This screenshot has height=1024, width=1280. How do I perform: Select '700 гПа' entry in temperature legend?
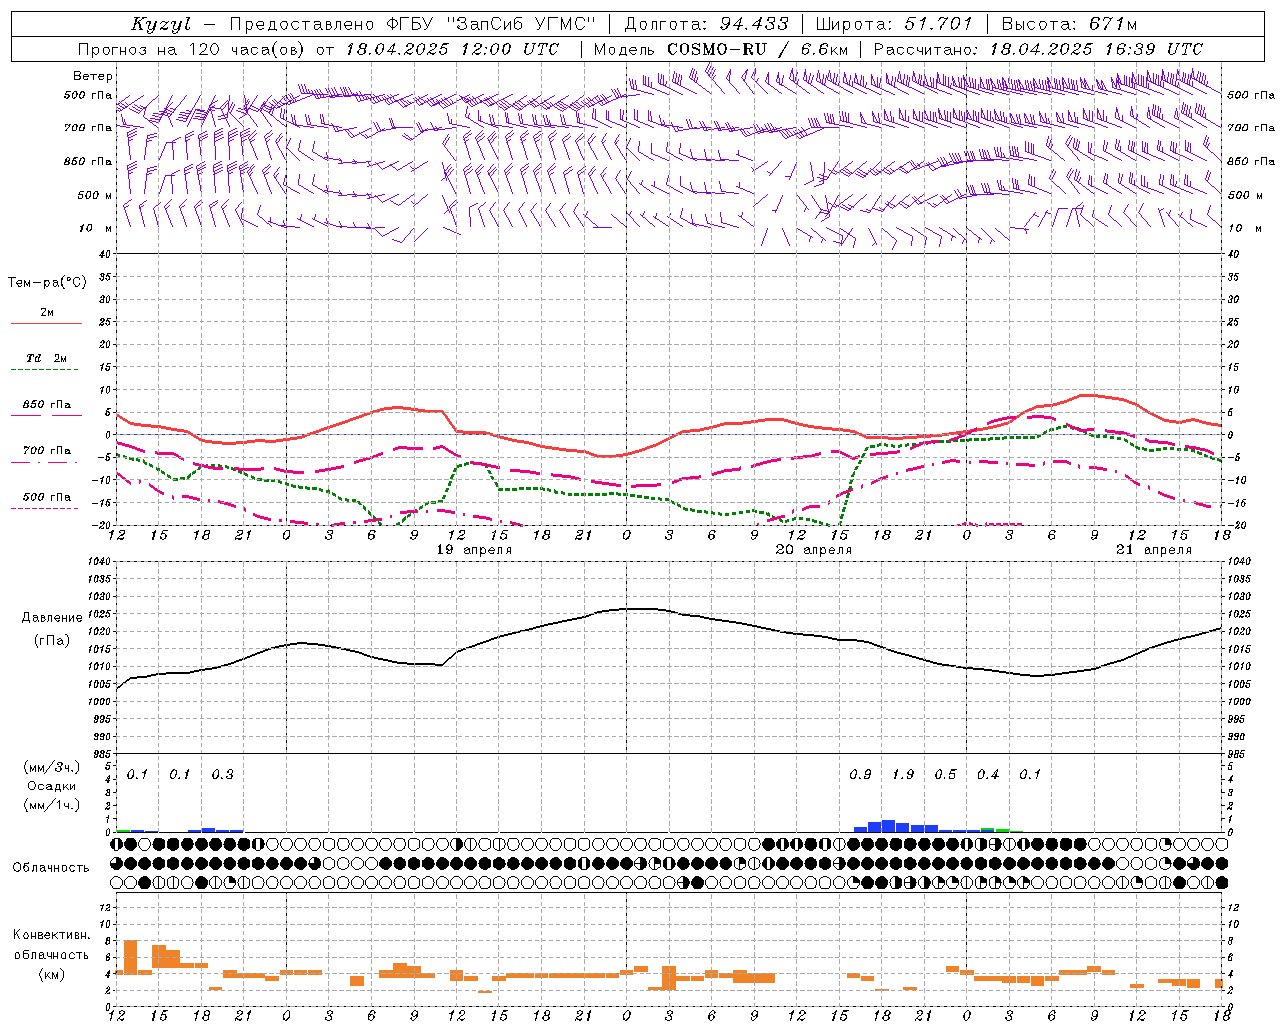(47, 450)
